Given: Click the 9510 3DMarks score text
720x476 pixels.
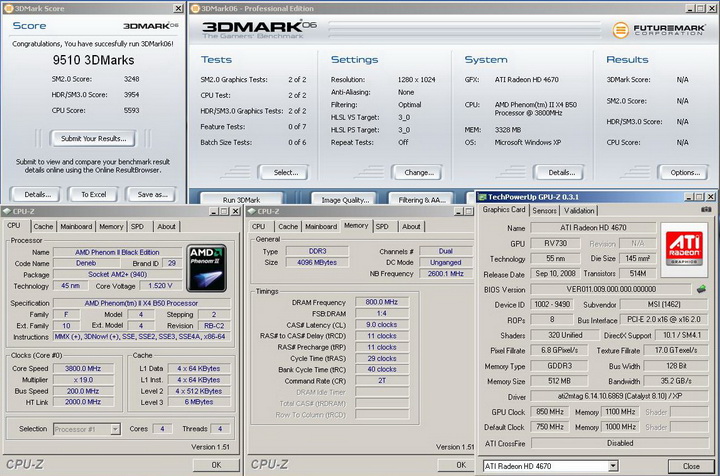Looking at the screenshot, I should coord(93,60).
